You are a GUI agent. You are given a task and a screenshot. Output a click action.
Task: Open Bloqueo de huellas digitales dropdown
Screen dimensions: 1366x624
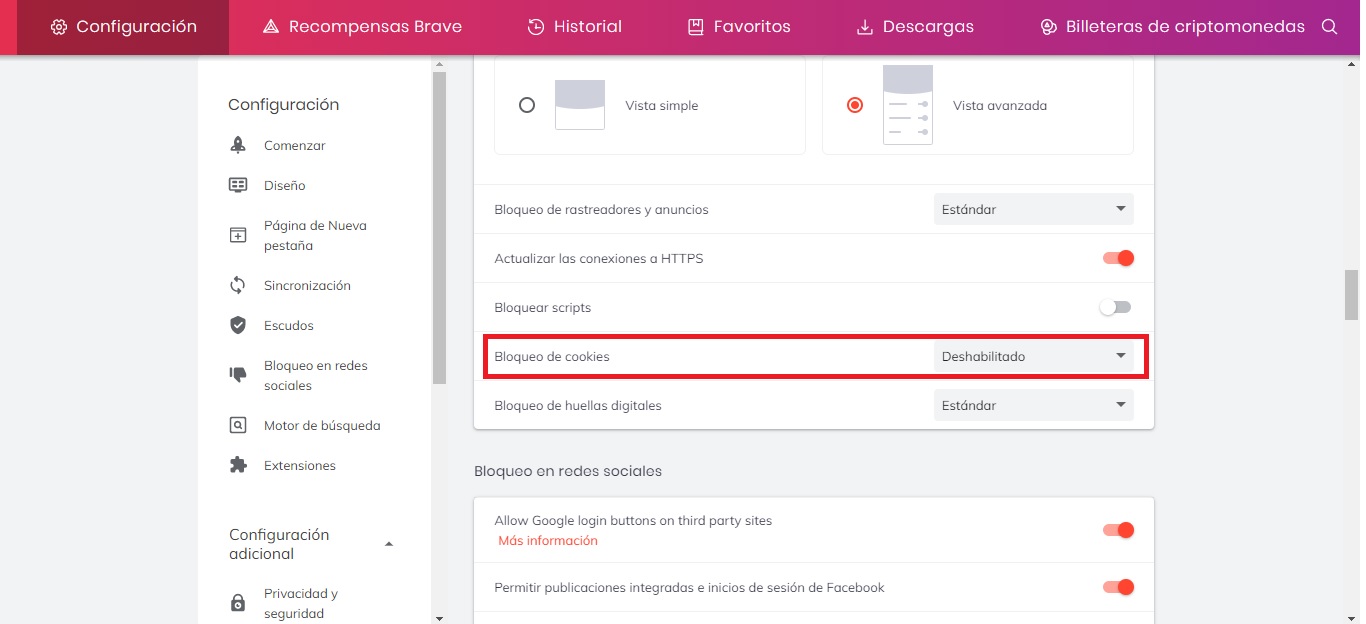click(x=1034, y=405)
